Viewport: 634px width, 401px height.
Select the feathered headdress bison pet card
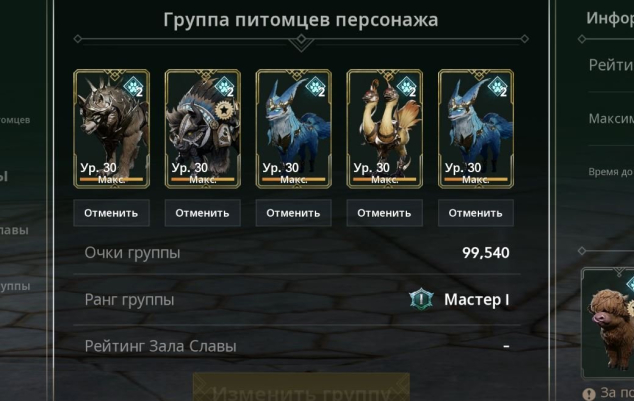coord(203,129)
